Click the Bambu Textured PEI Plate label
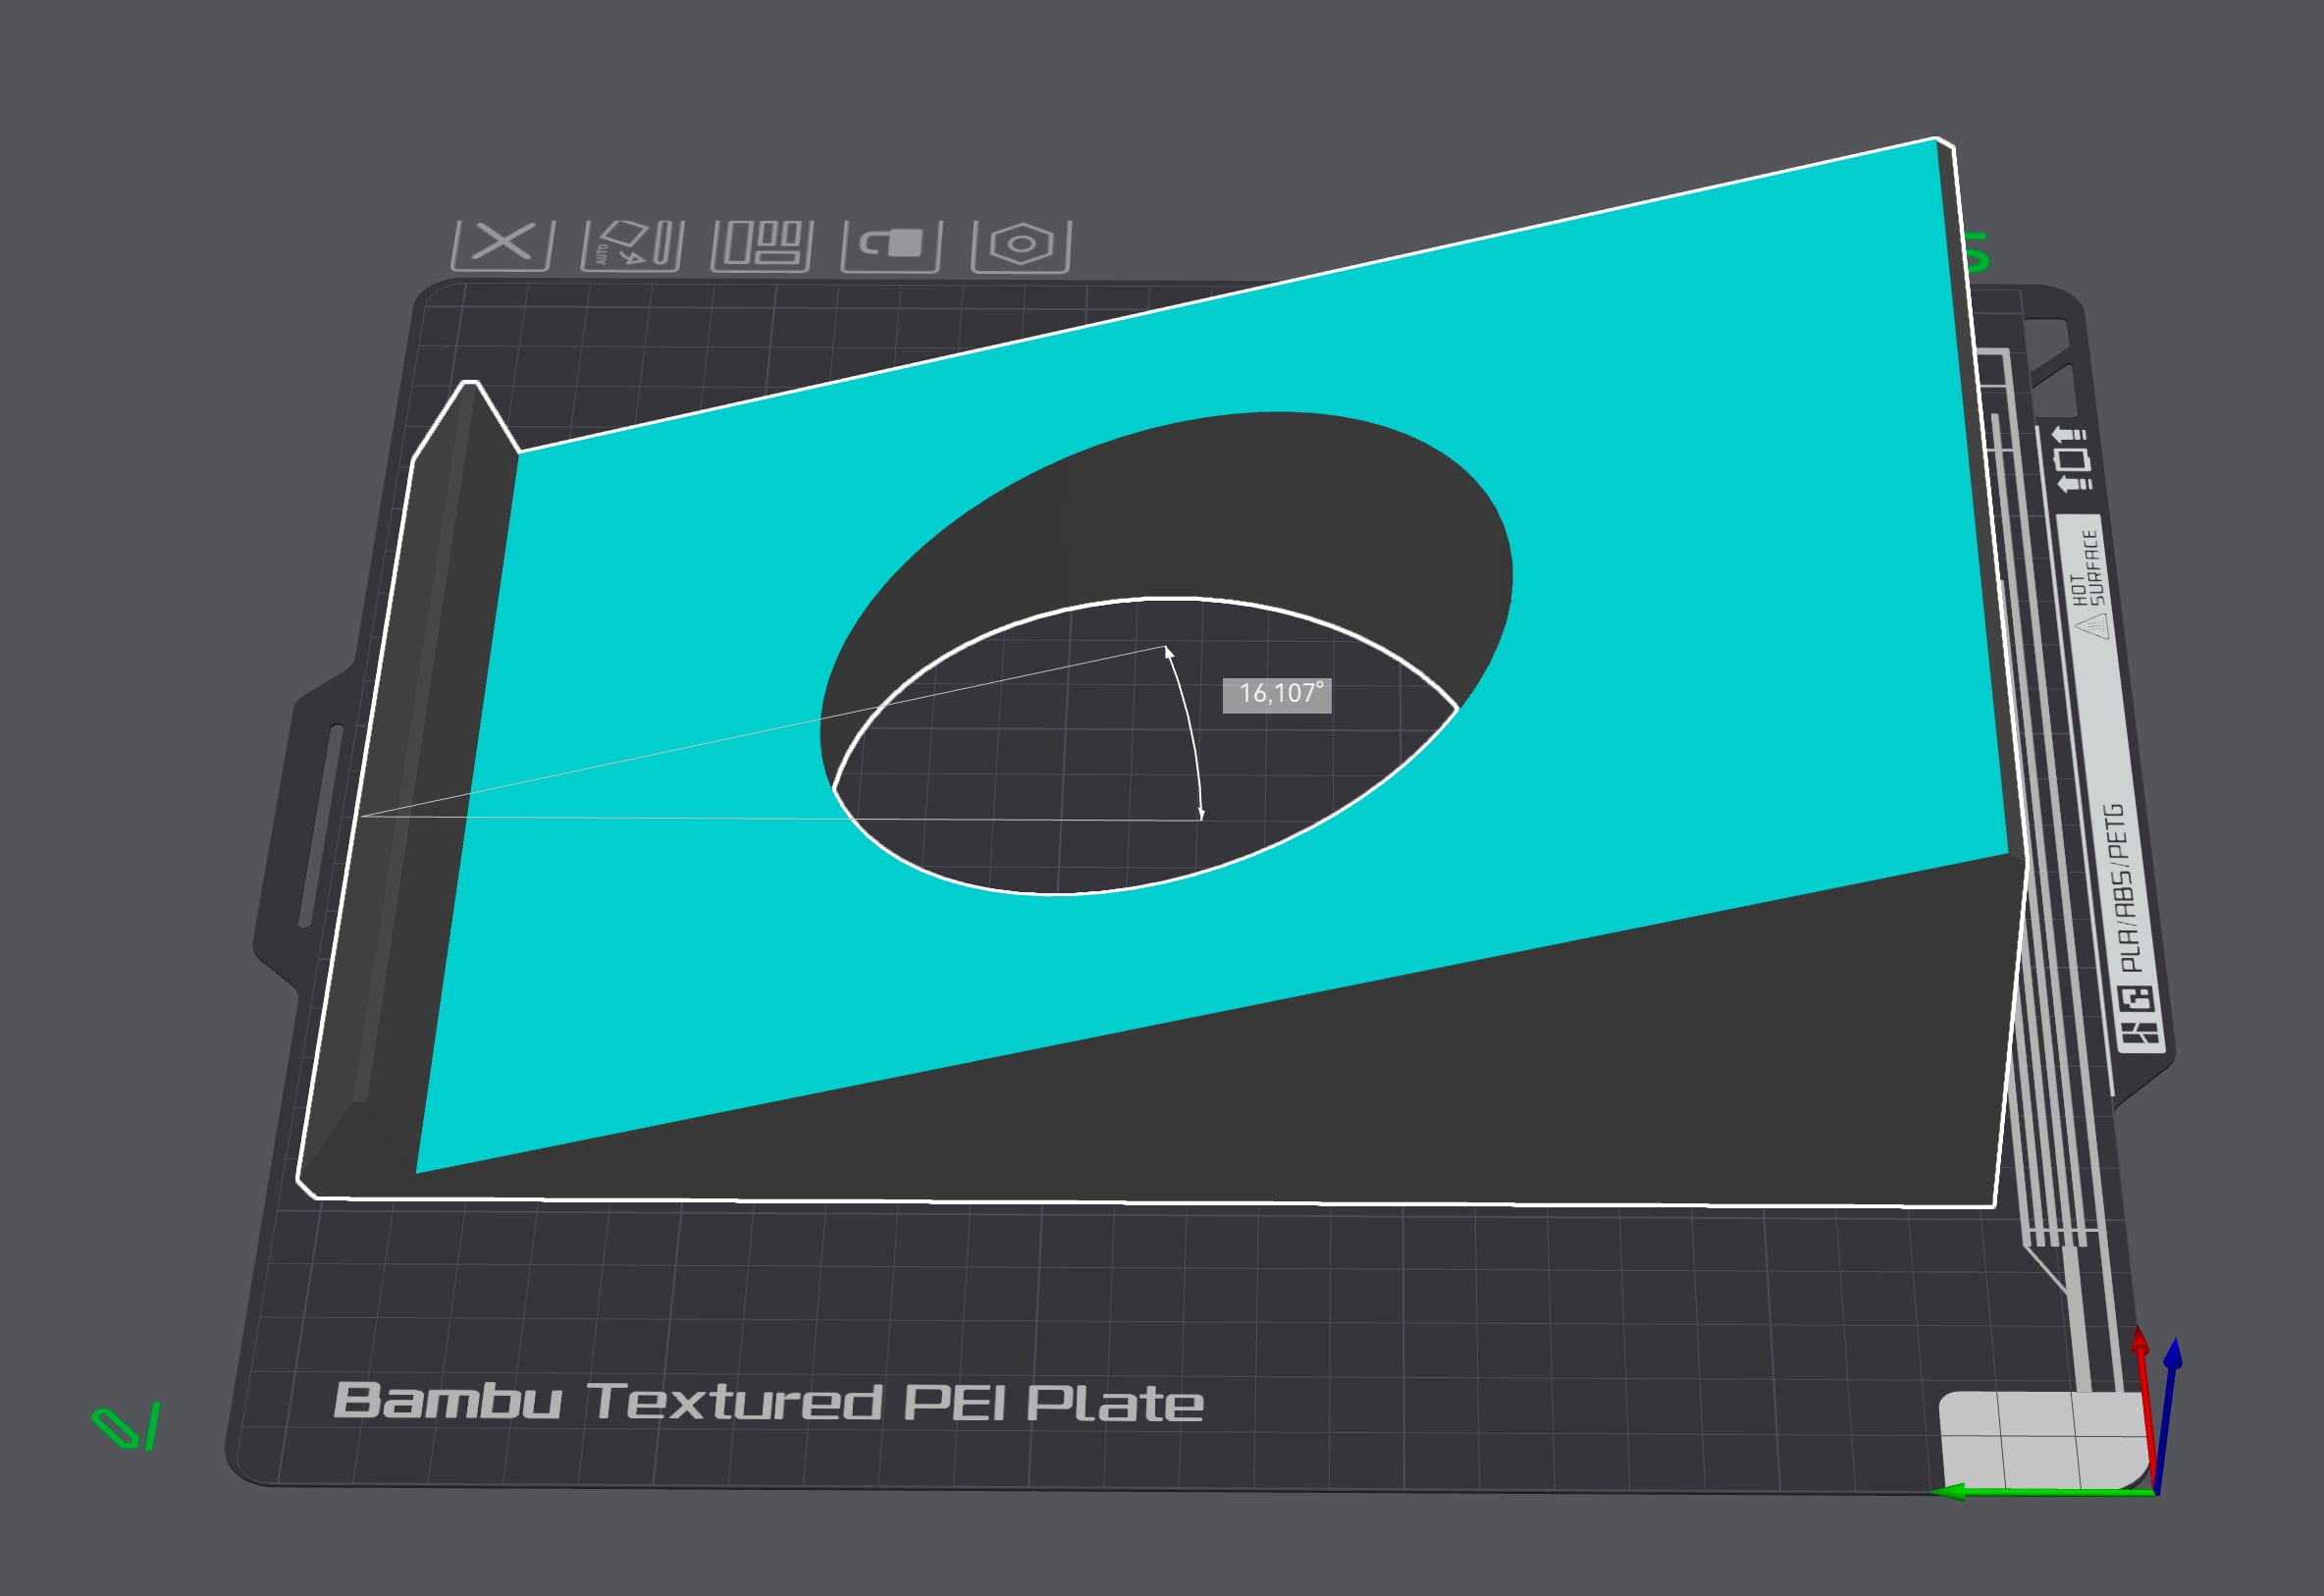 point(768,1402)
